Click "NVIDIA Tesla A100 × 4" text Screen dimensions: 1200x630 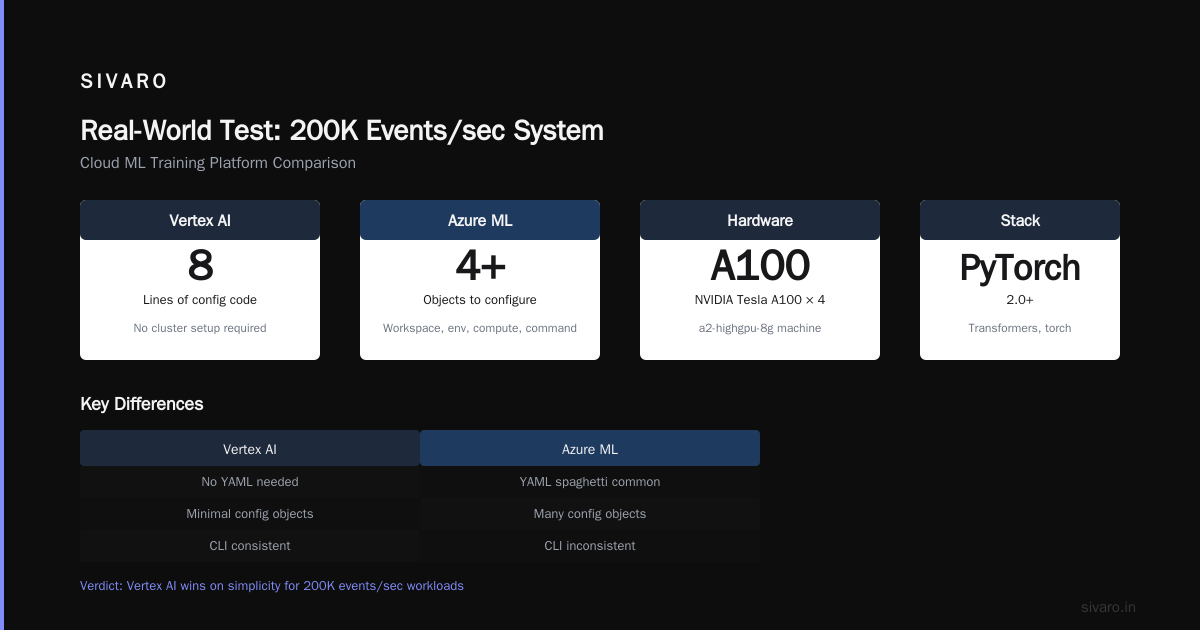760,300
